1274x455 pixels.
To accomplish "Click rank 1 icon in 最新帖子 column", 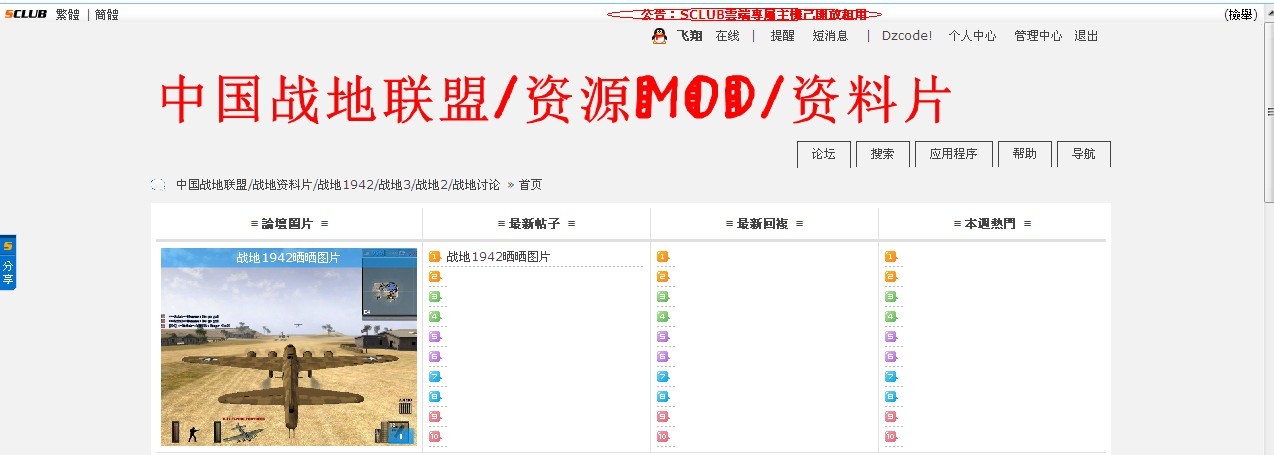I will point(435,257).
